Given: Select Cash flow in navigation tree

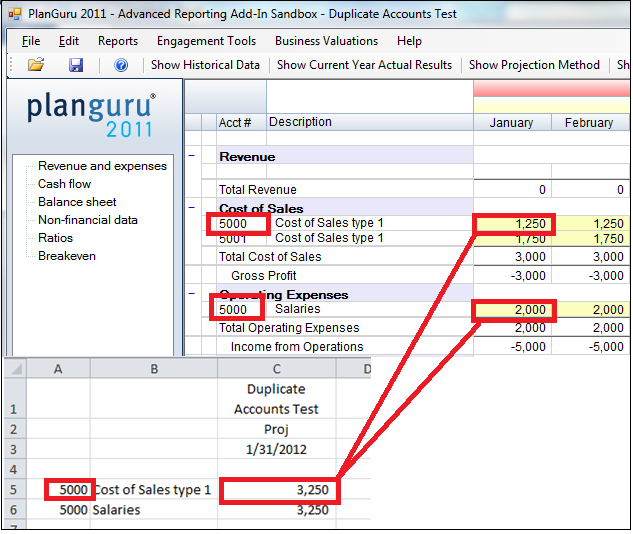Looking at the screenshot, I should point(65,184).
